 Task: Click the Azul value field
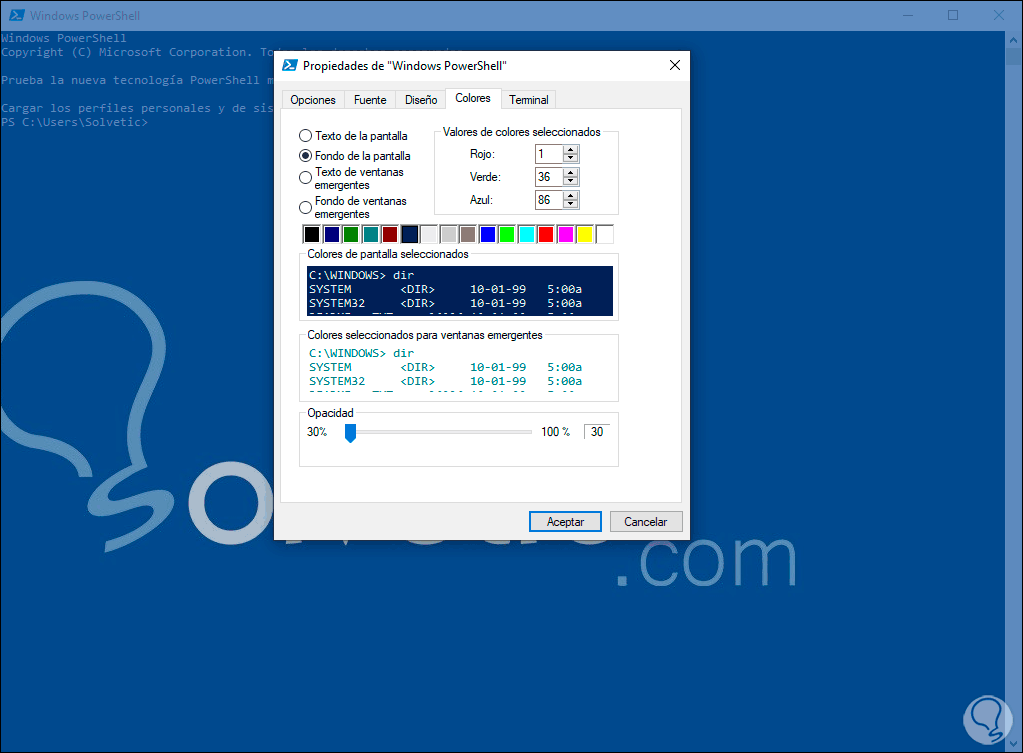549,200
